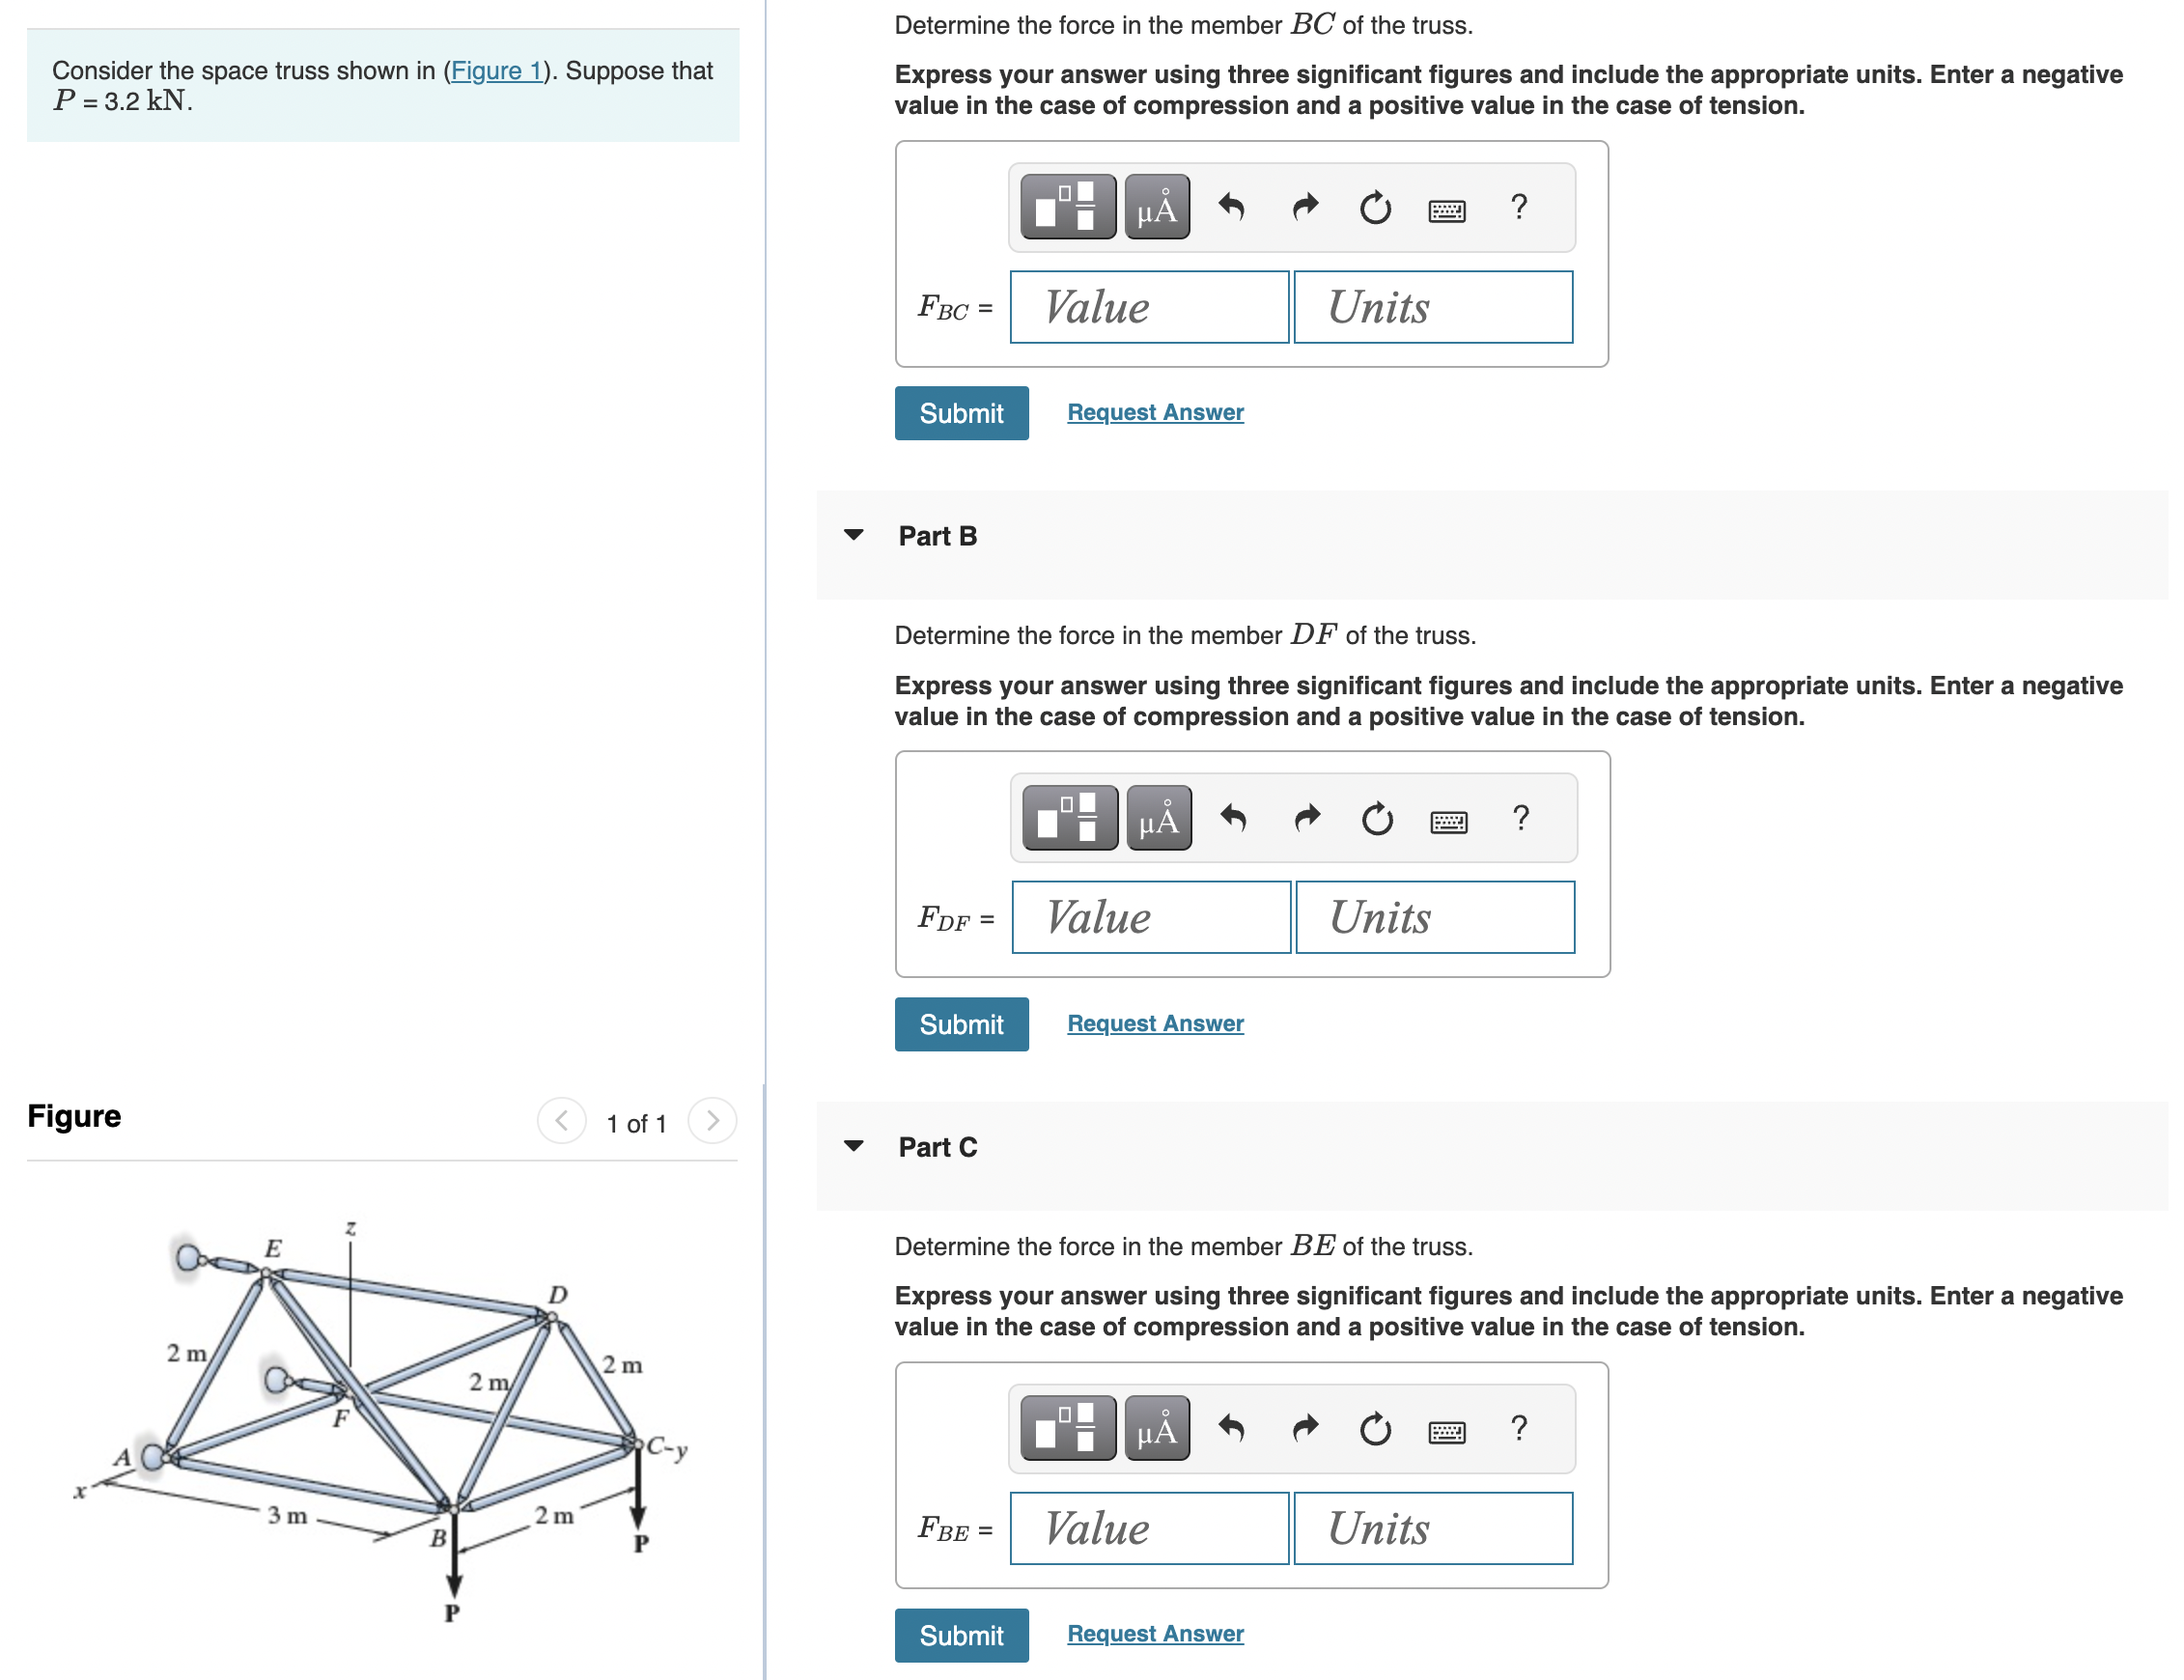2184x1680 pixels.
Task: Select the μÅ units icon for FBE
Action: tap(1156, 1428)
